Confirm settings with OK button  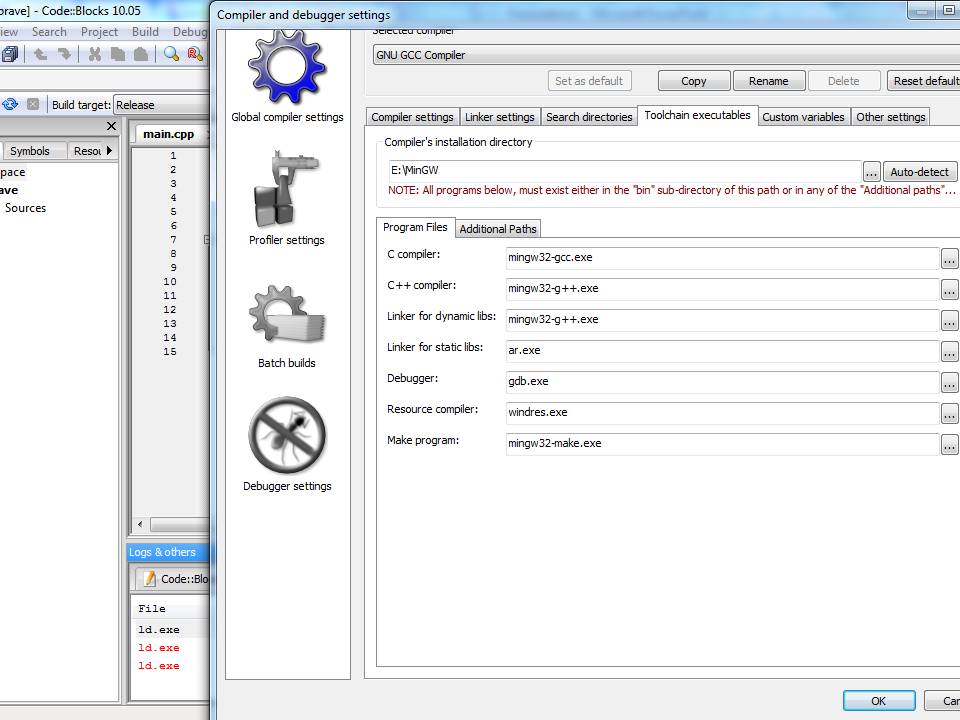tap(879, 700)
